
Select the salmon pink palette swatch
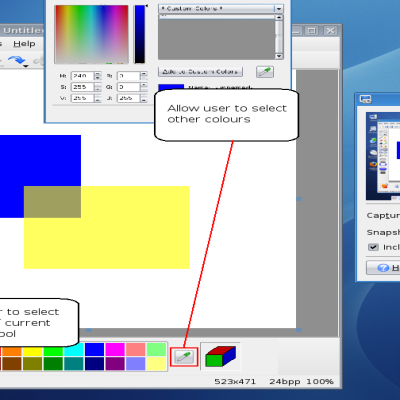pos(136,350)
